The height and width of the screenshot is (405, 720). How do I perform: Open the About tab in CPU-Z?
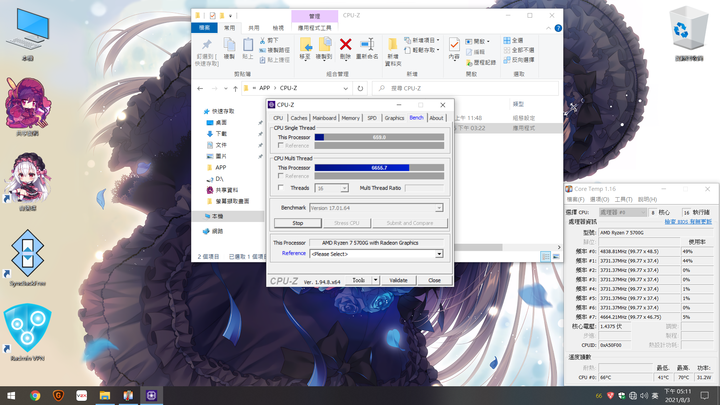point(436,118)
